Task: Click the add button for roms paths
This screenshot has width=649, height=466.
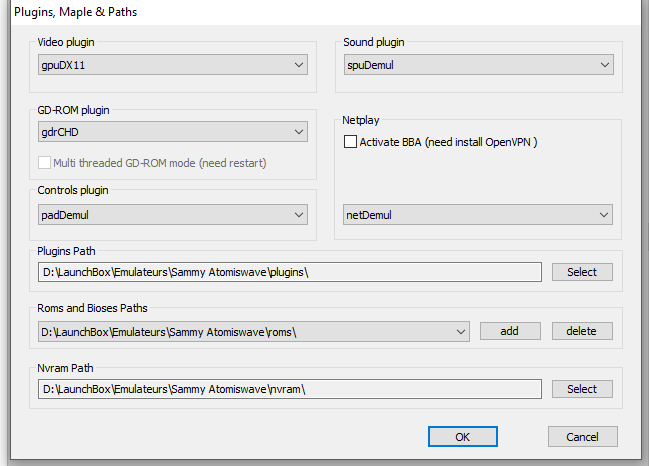Action: pyautogui.click(x=510, y=331)
